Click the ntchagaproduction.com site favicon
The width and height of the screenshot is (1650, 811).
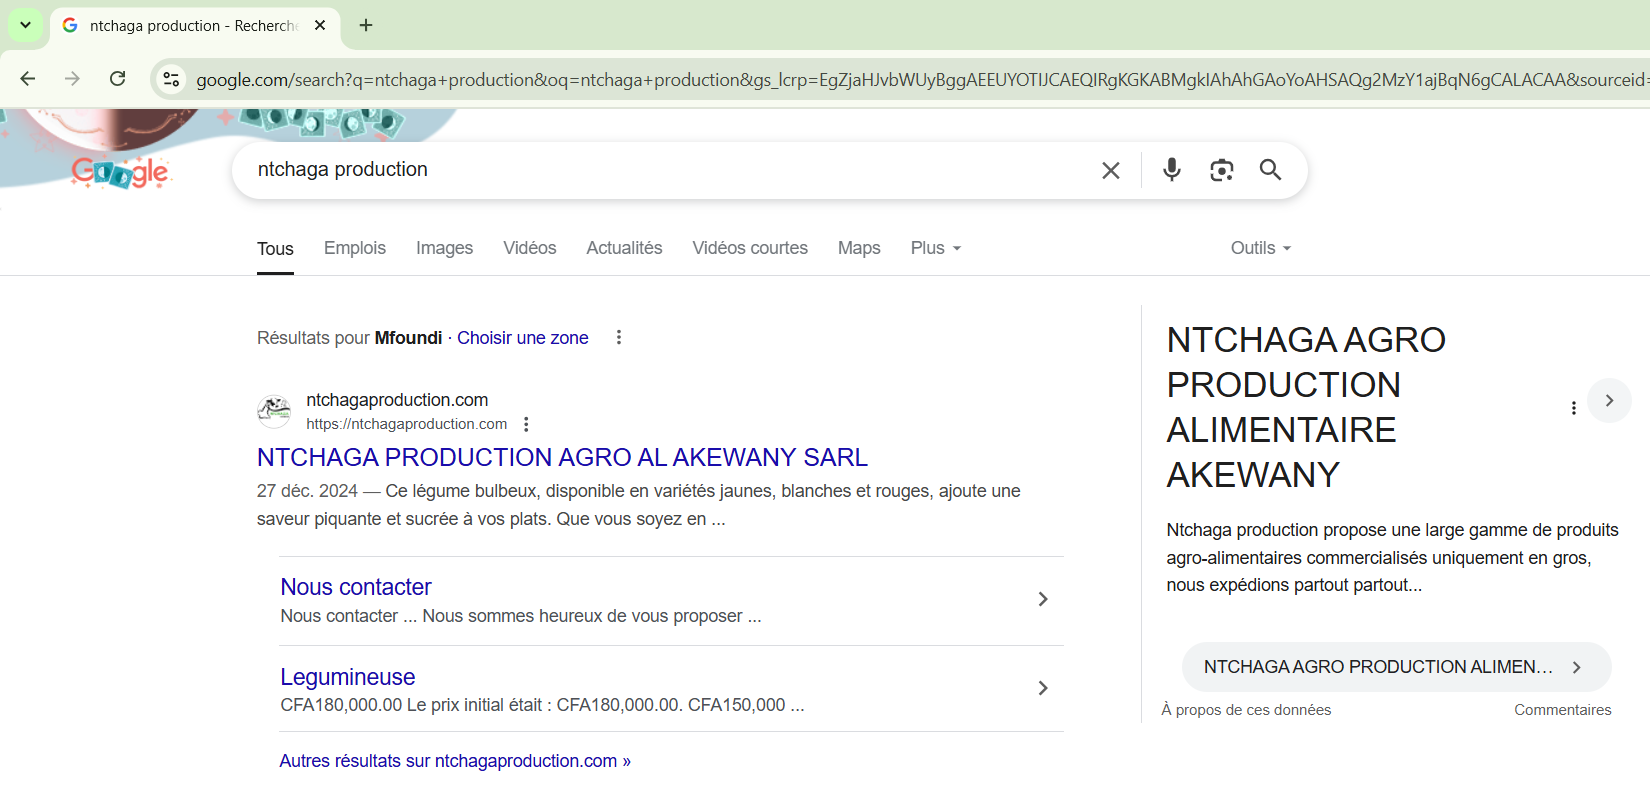tap(274, 411)
